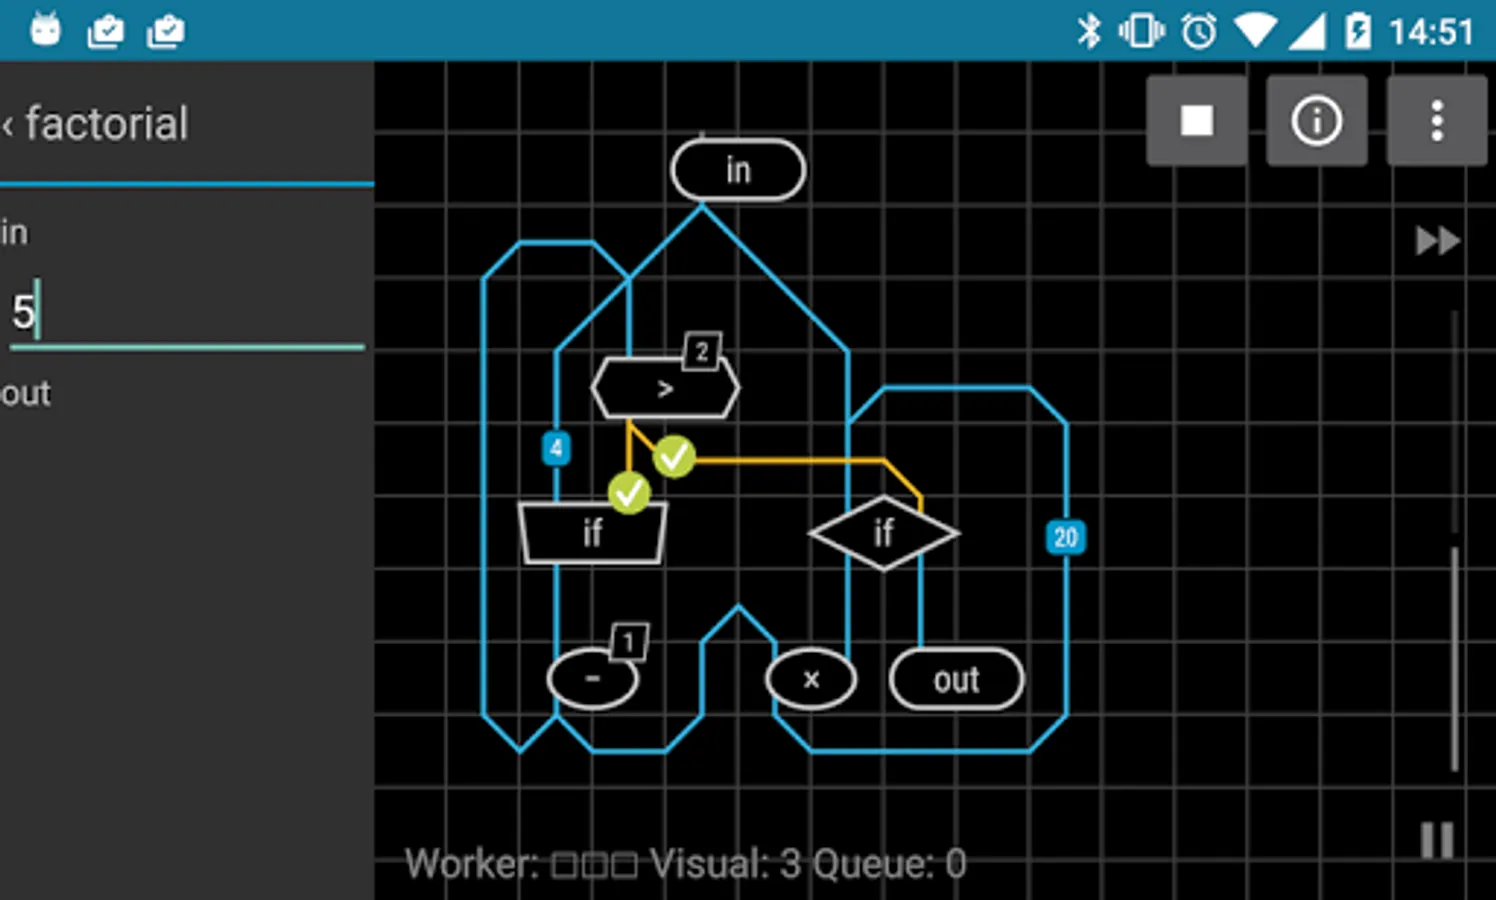Viewport: 1496px width, 900px height.
Task: Click the Worker status text
Action: [x=521, y=863]
